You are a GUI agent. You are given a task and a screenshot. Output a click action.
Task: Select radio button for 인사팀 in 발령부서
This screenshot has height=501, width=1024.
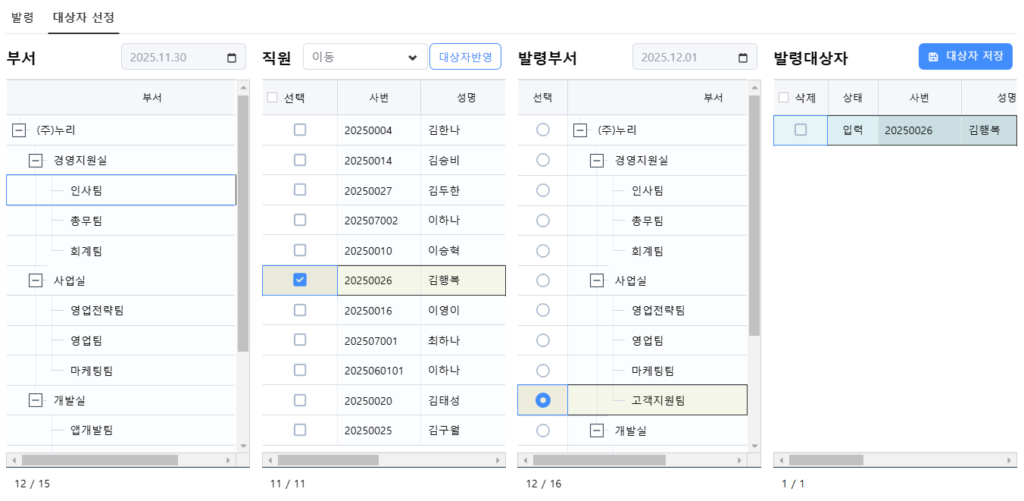543,190
